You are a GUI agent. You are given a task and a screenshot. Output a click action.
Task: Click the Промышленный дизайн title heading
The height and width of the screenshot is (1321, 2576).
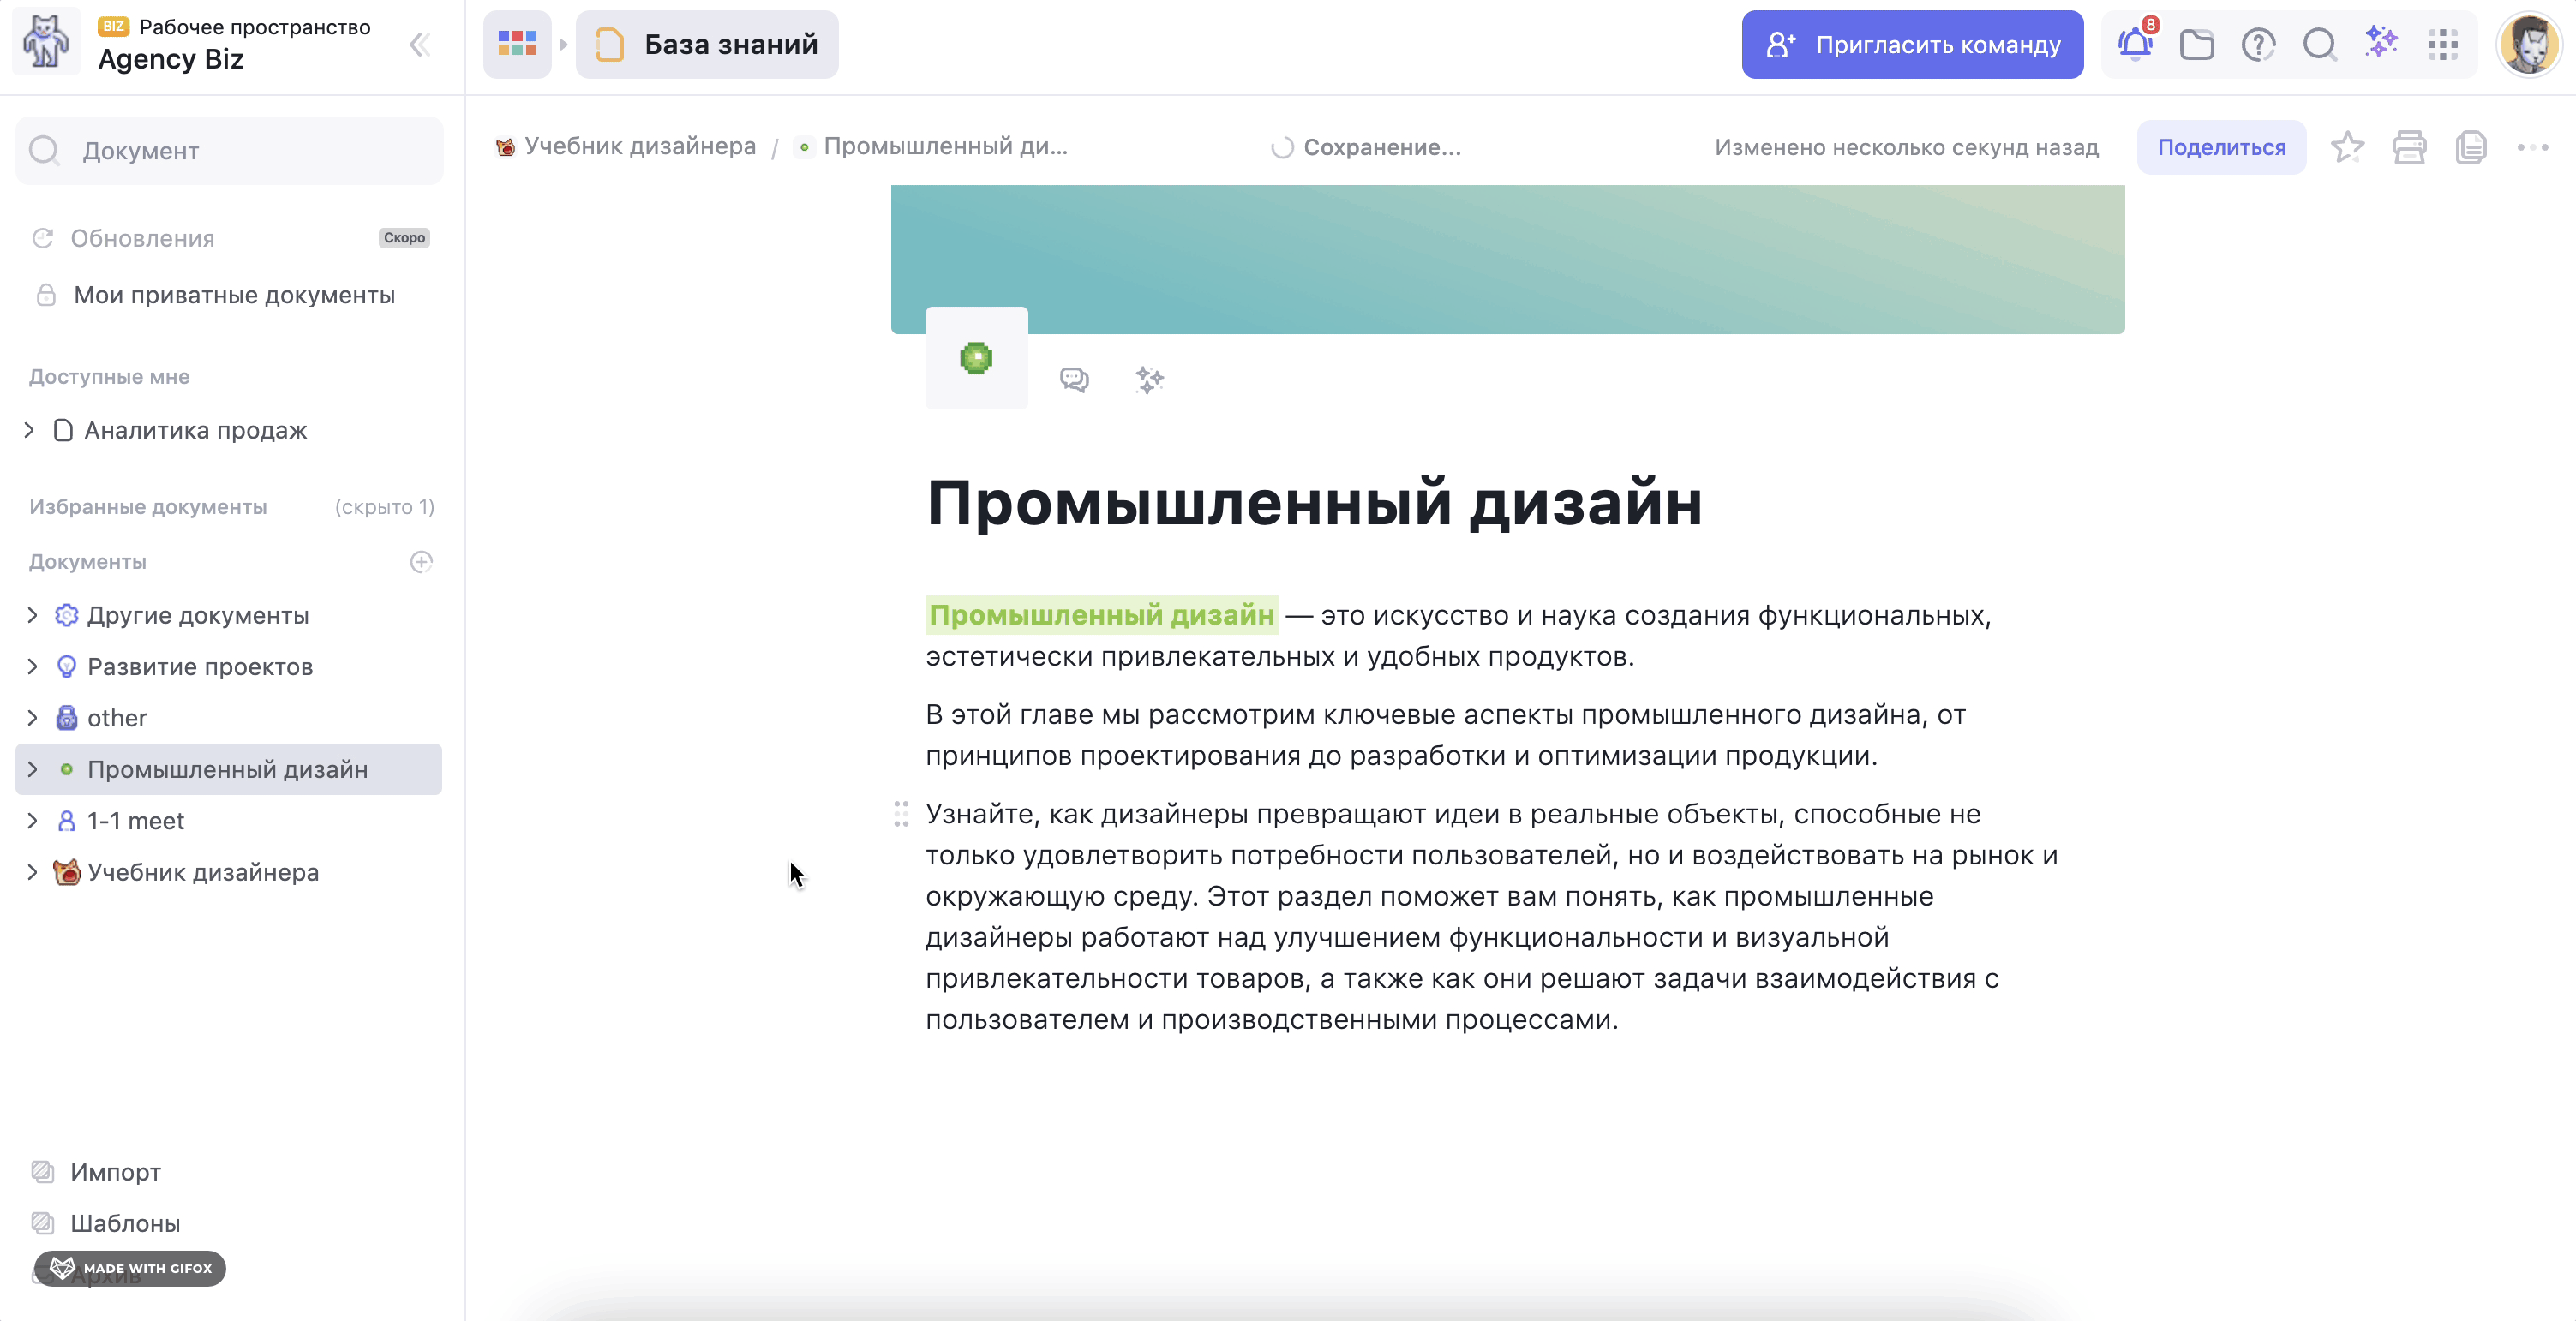pos(1314,502)
